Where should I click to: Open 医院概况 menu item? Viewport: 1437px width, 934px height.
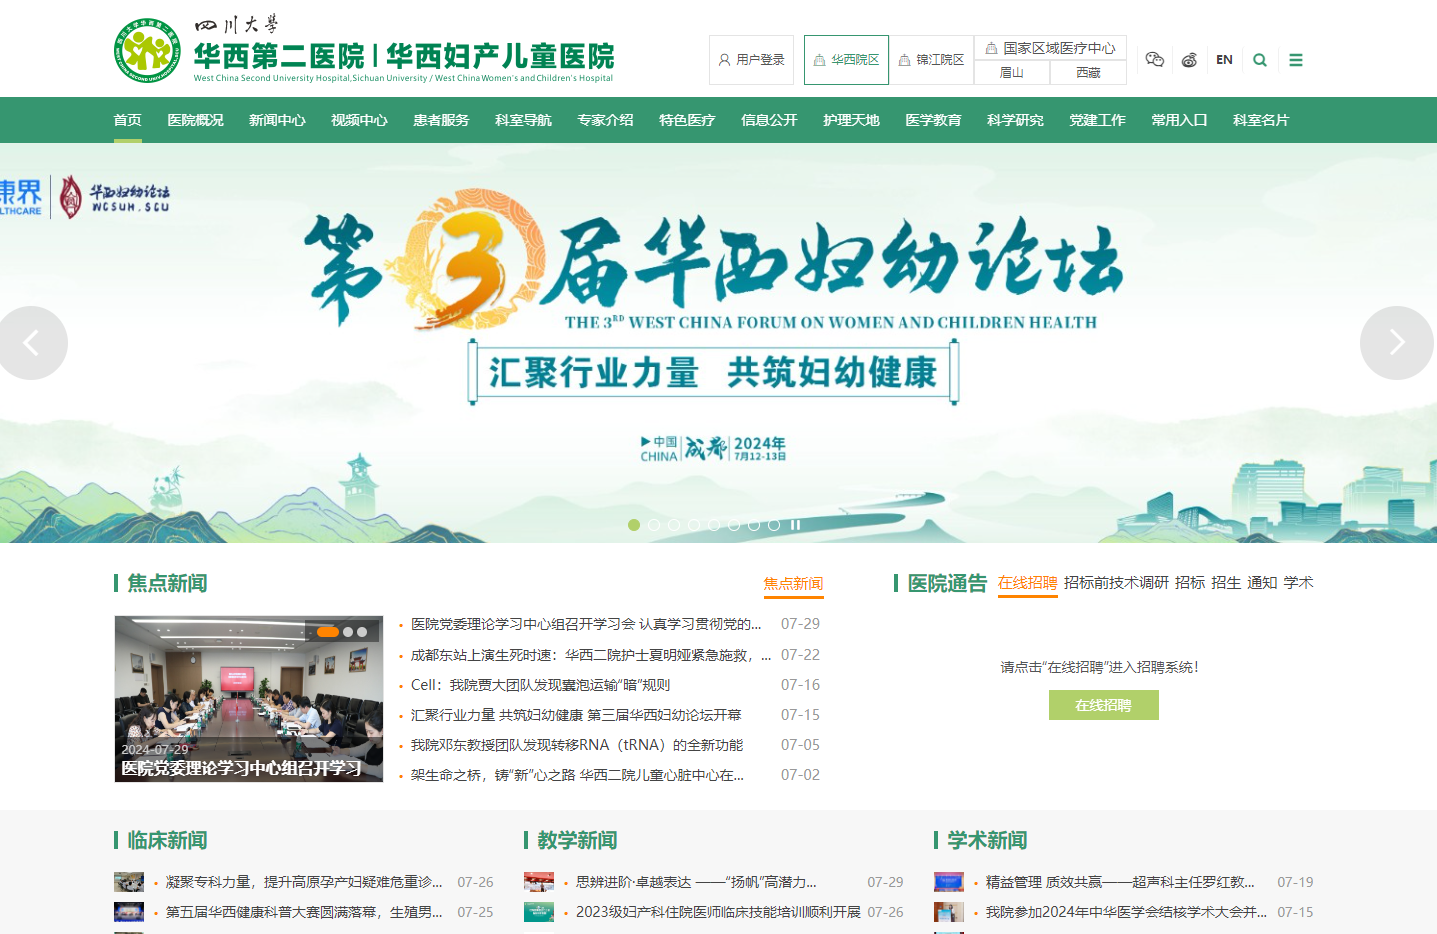coord(196,120)
